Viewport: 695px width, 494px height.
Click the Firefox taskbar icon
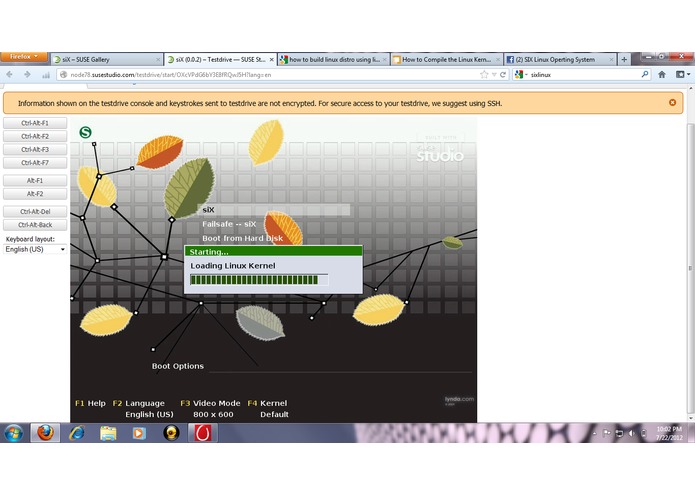[45, 433]
